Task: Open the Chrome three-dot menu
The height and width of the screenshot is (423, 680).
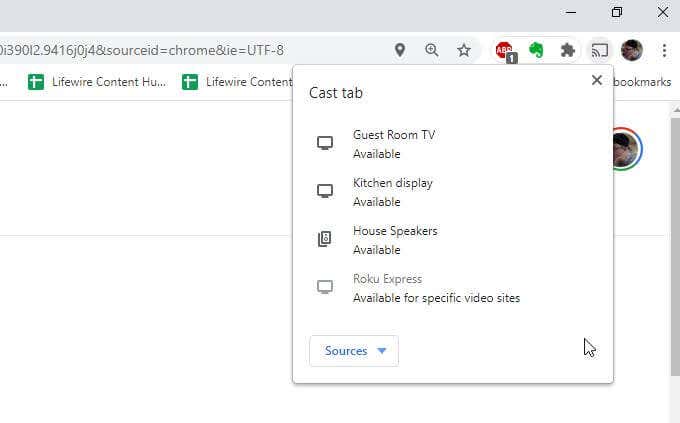Action: [663, 50]
